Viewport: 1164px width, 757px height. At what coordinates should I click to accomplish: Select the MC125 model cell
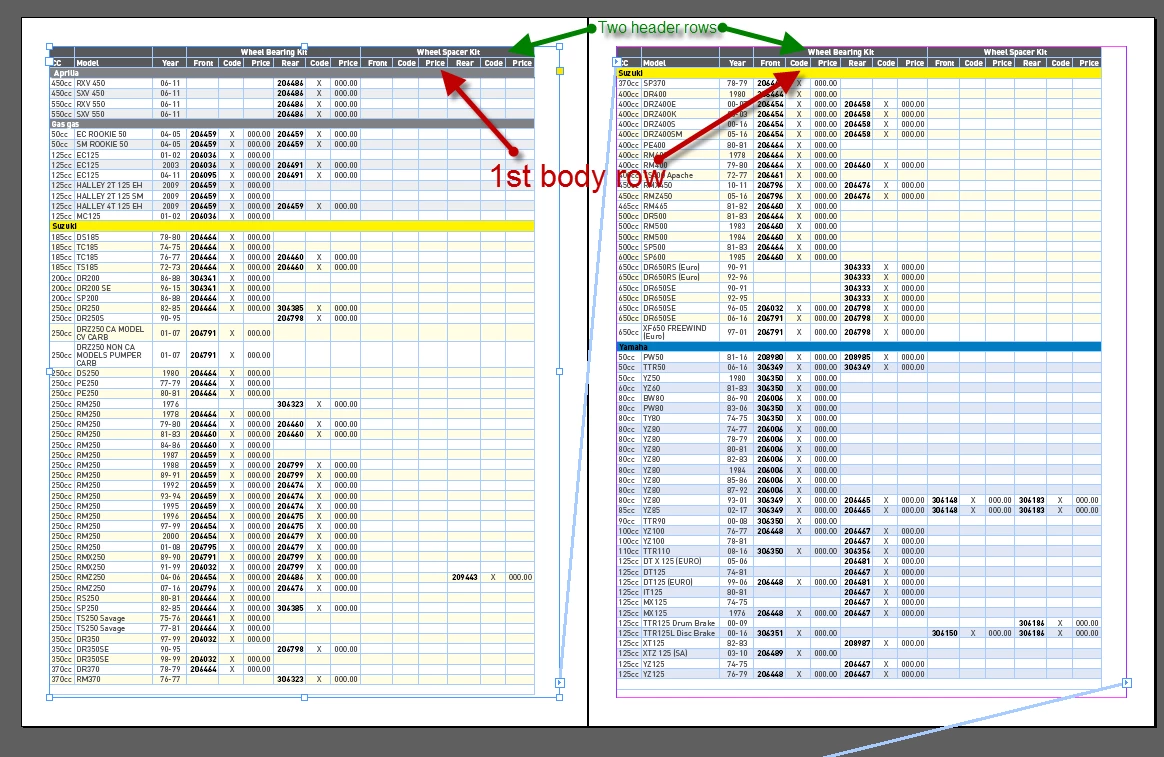114,216
